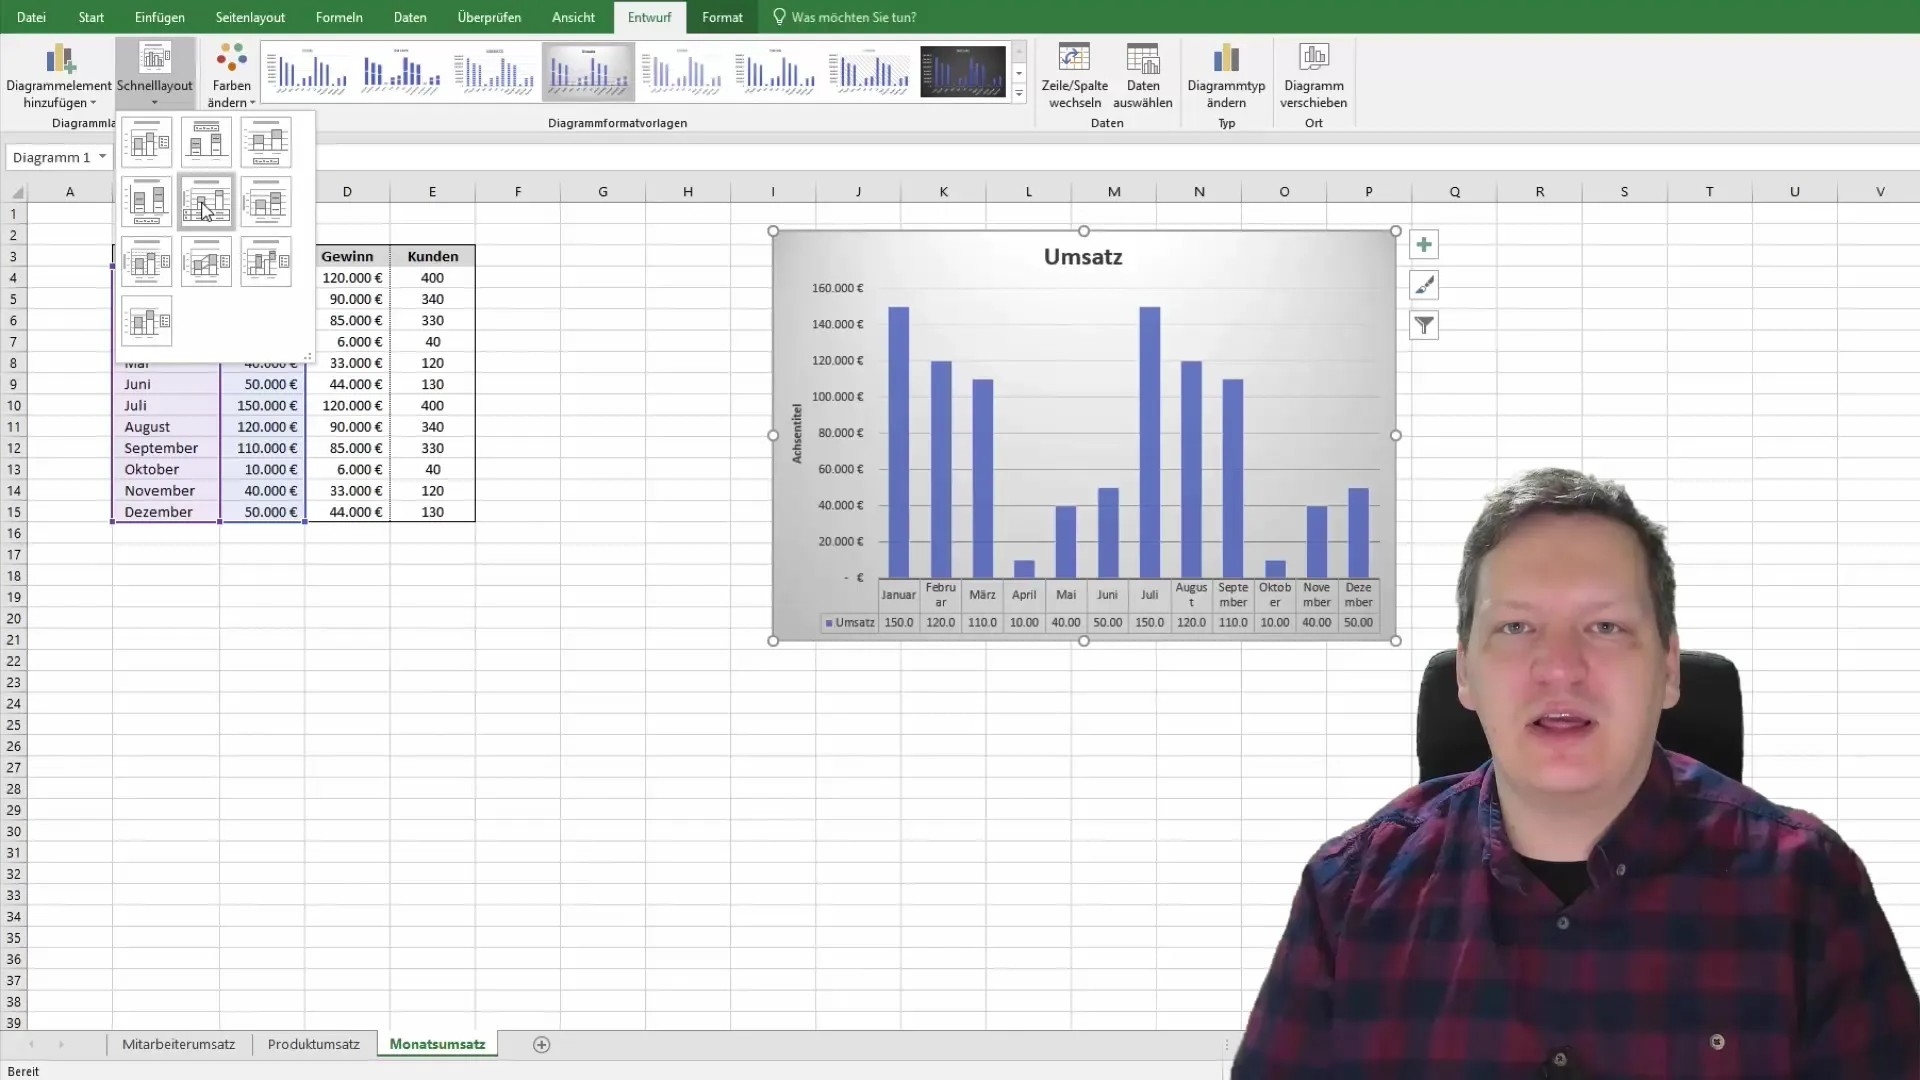The width and height of the screenshot is (1920, 1080).
Task: Click sheet tab scroll right arrow
Action: click(x=61, y=1044)
